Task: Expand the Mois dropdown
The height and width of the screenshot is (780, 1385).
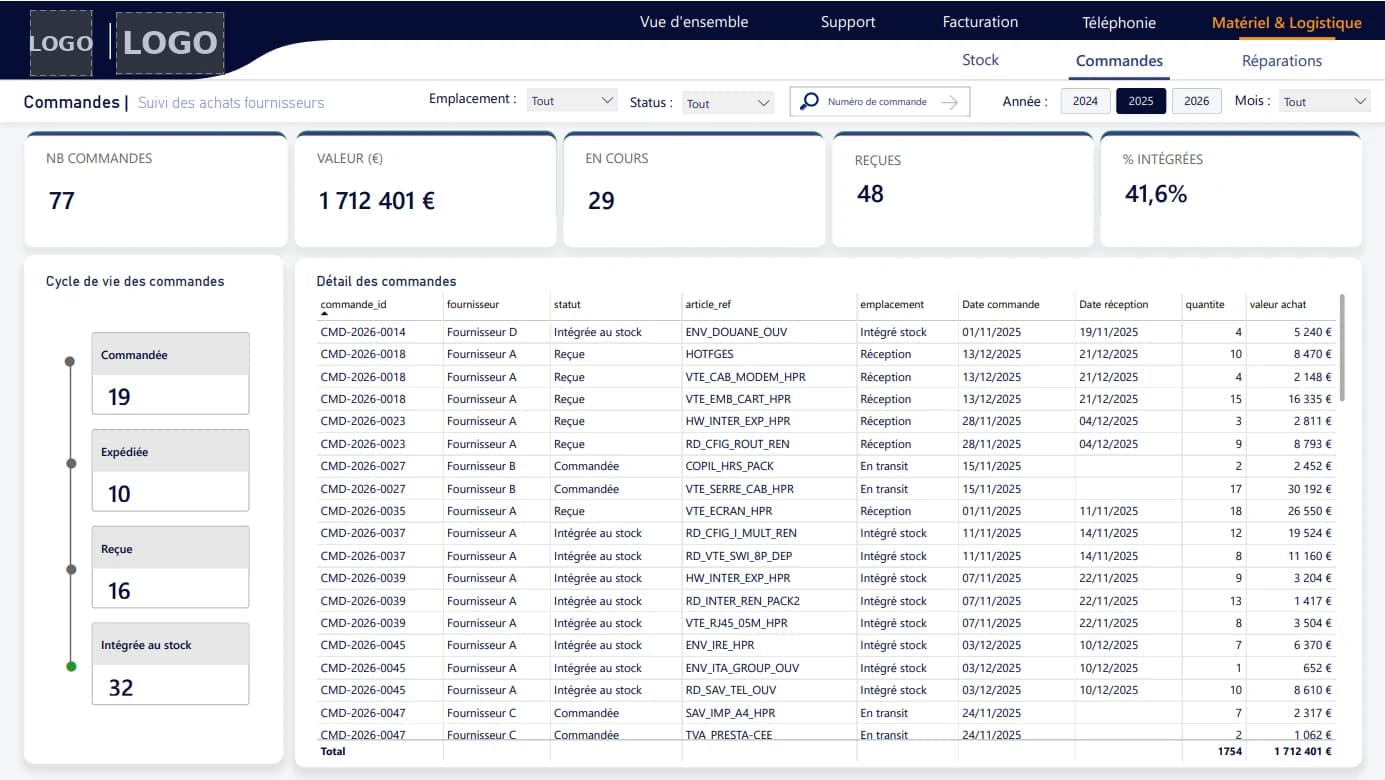Action: pyautogui.click(x=1324, y=101)
